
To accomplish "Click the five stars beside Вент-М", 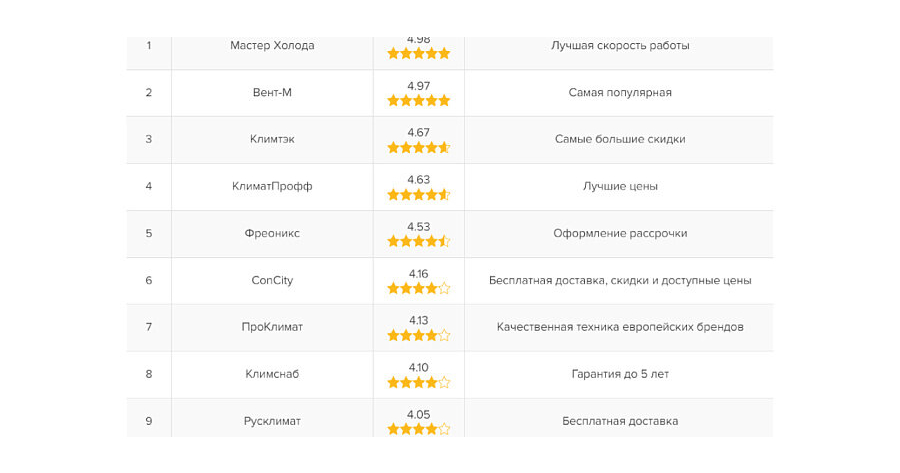I will click(x=418, y=101).
